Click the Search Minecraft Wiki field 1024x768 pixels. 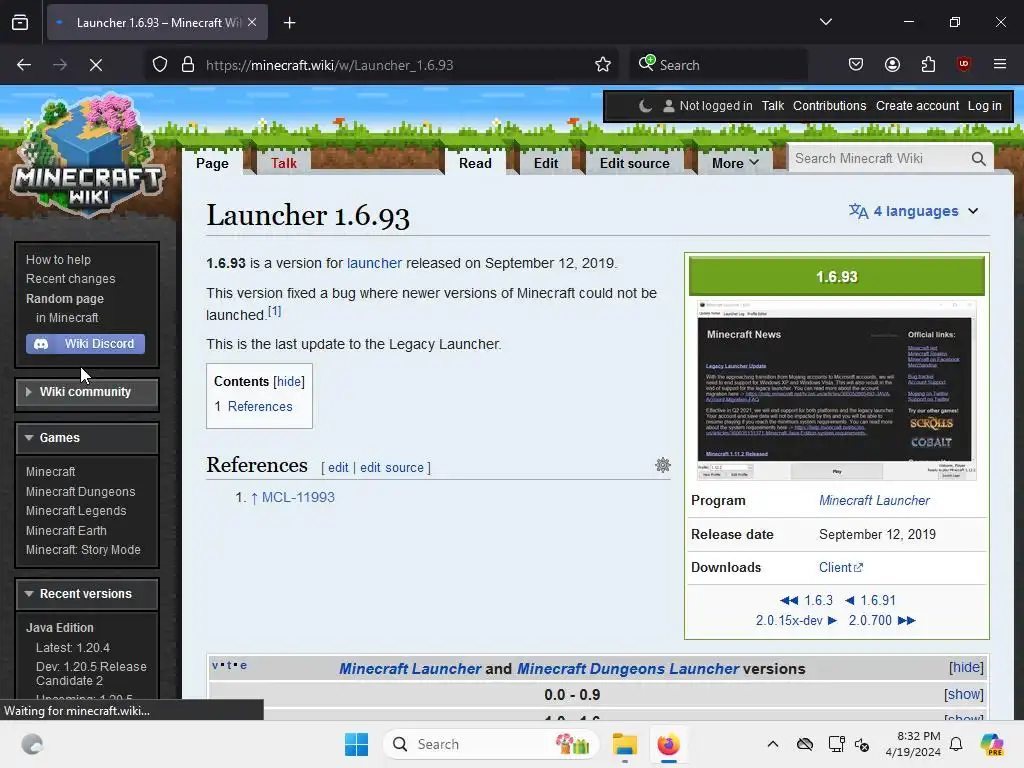pyautogui.click(x=878, y=159)
